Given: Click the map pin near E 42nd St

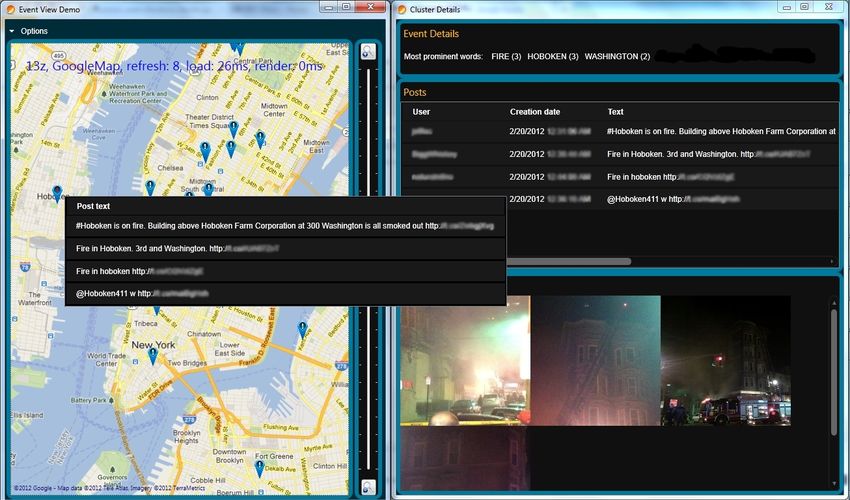Looking at the screenshot, I should [x=260, y=139].
